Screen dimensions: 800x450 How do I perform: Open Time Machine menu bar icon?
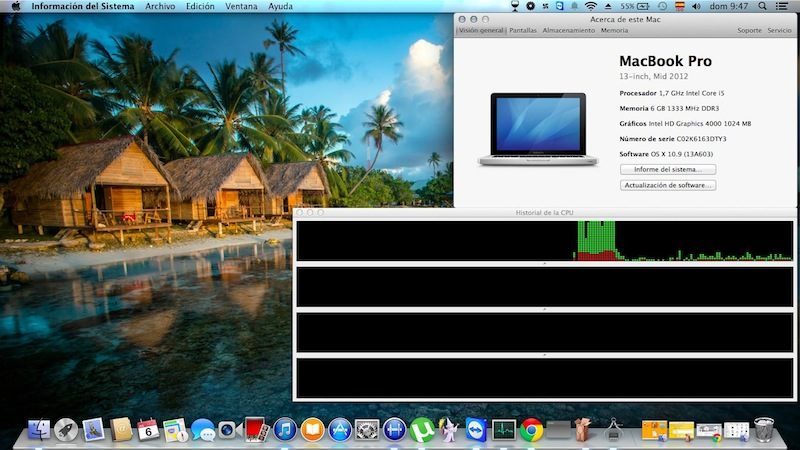click(x=662, y=6)
